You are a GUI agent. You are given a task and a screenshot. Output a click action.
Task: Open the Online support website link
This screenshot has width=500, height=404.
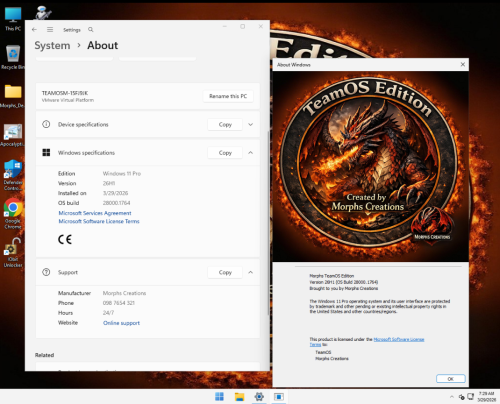tap(121, 323)
